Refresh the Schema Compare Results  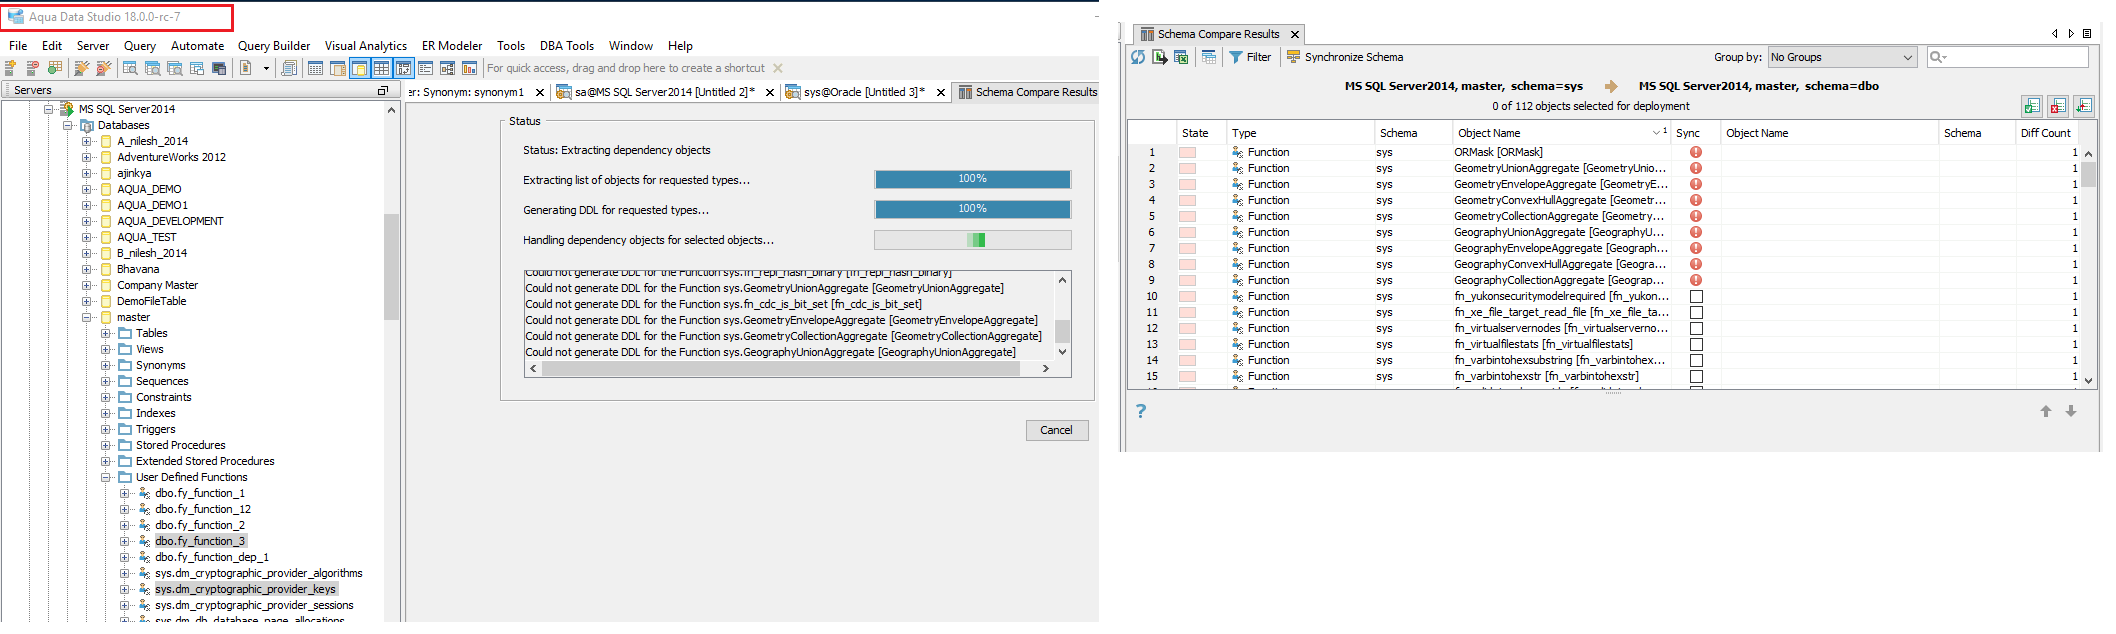(1138, 57)
